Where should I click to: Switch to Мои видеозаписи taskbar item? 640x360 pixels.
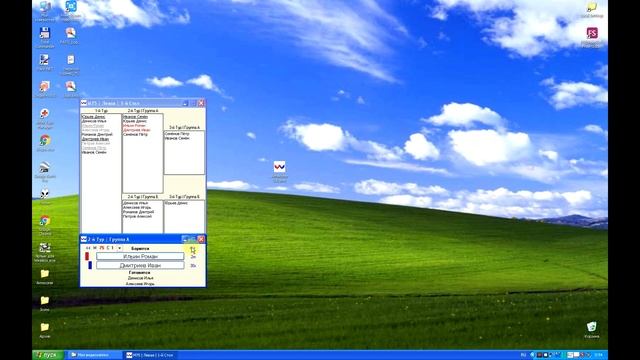[x=94, y=355]
